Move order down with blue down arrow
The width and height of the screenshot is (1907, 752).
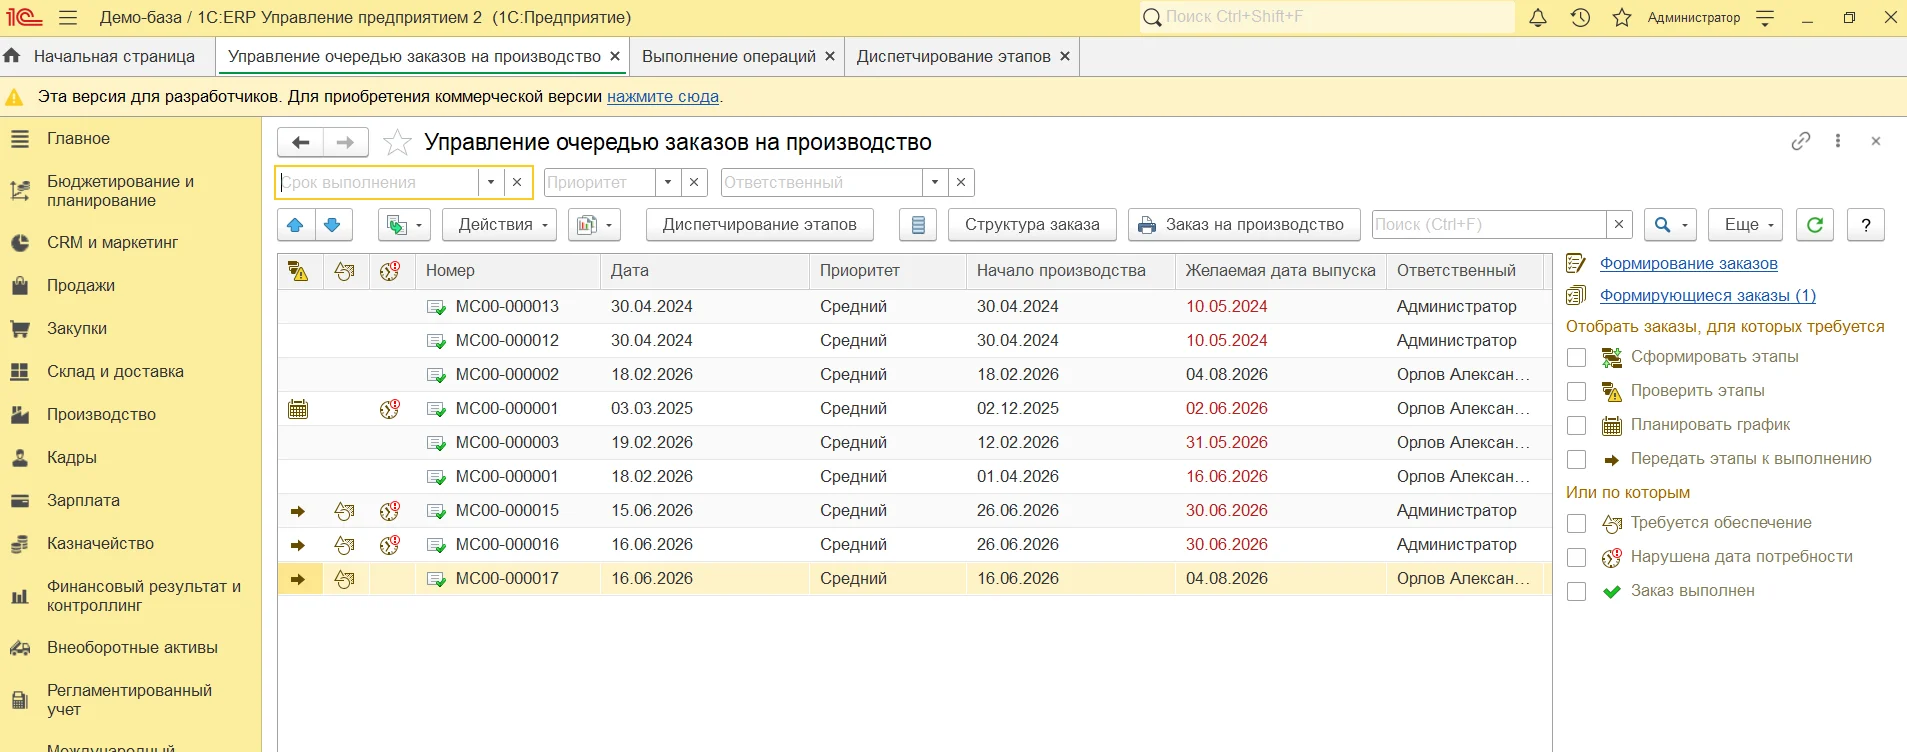click(x=333, y=225)
